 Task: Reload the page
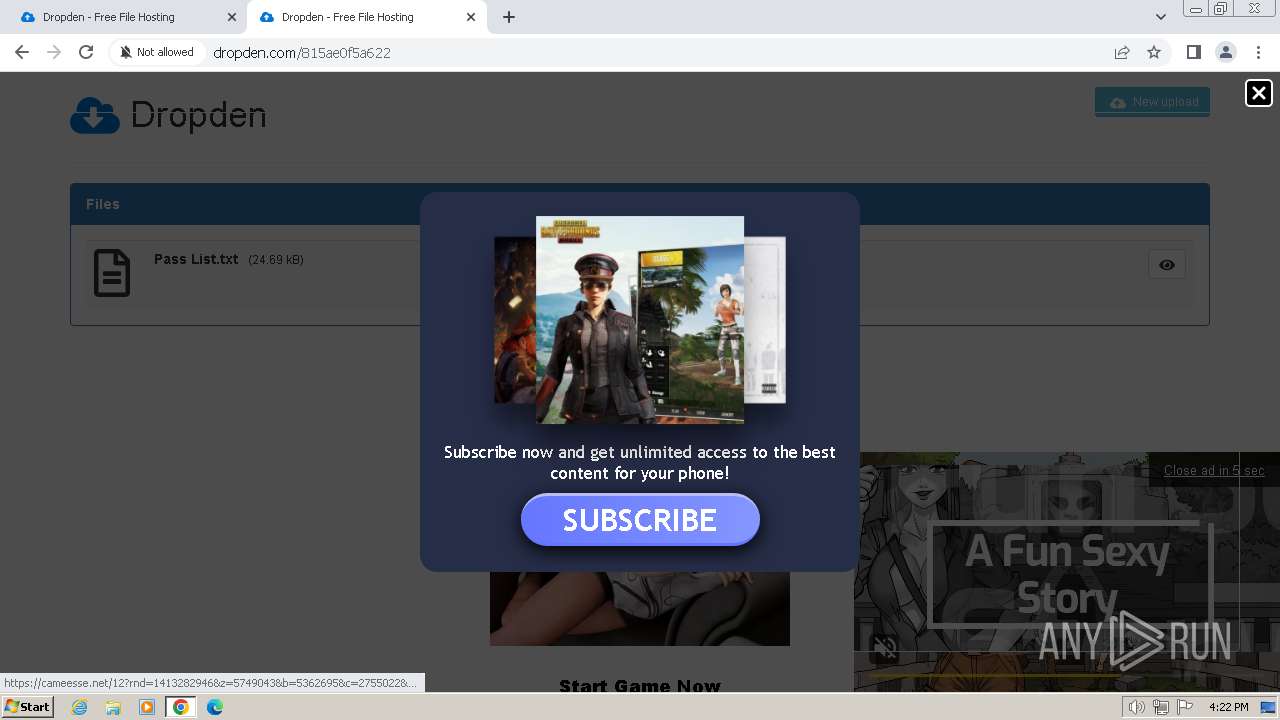tap(86, 52)
